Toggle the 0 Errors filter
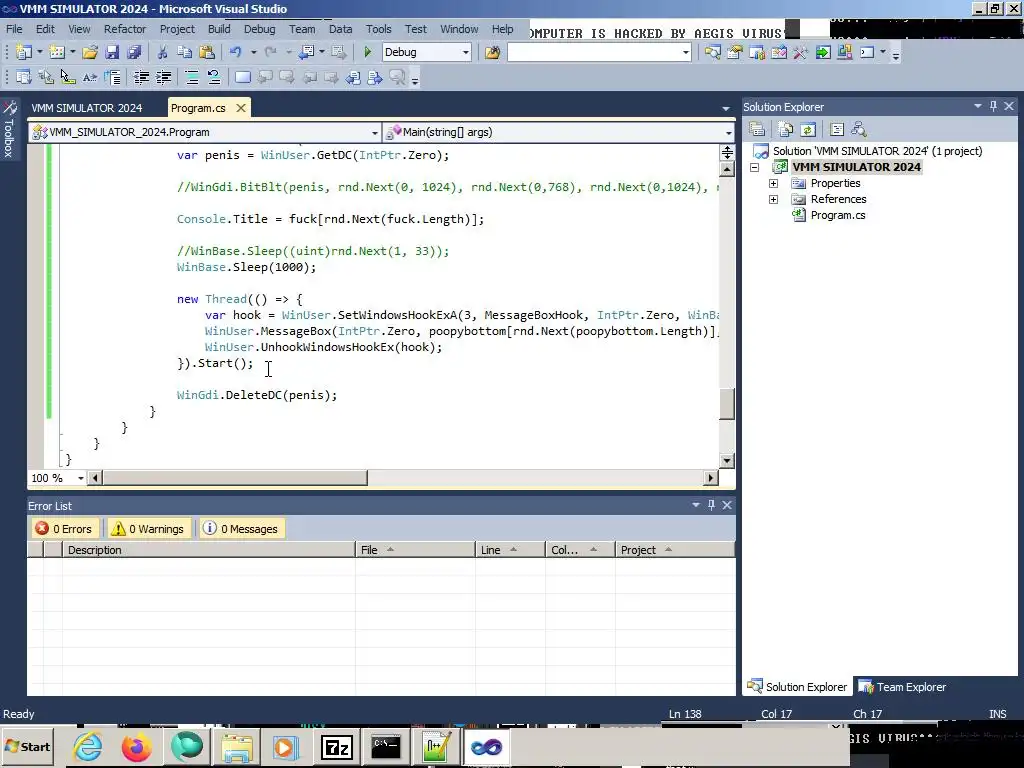Image resolution: width=1024 pixels, height=768 pixels. 64,529
